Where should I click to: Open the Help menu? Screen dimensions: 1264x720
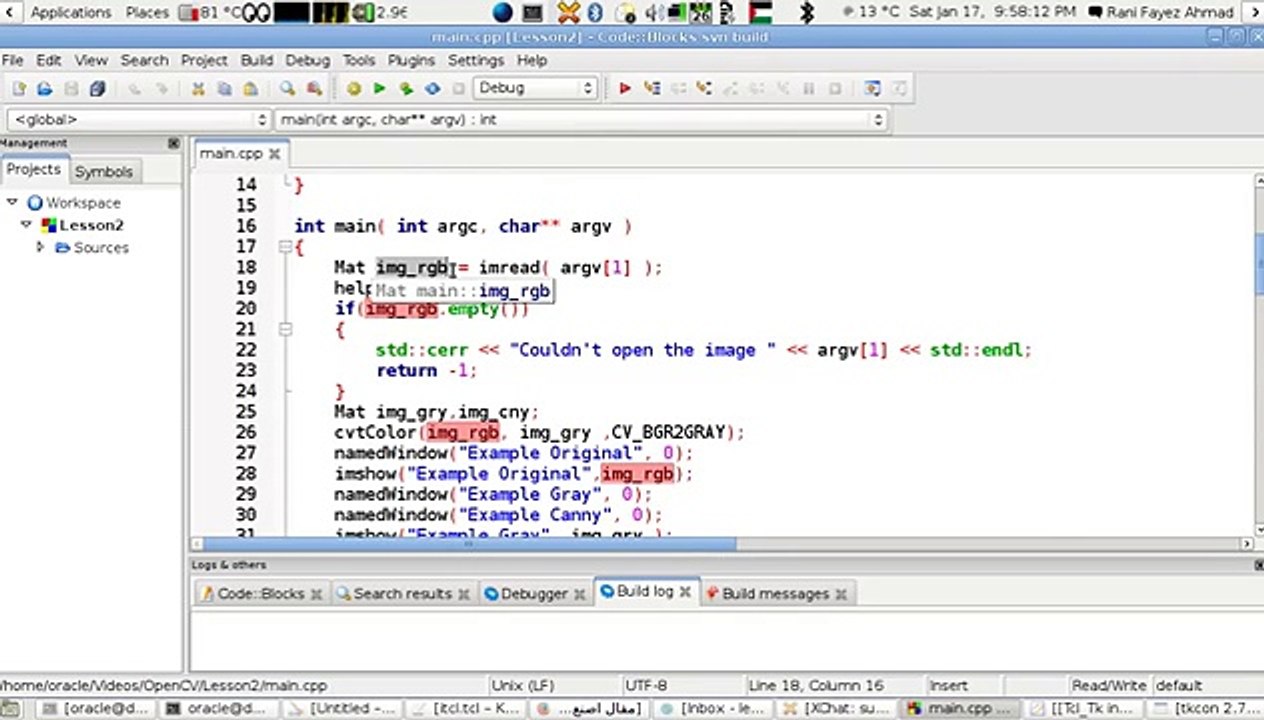[532, 60]
